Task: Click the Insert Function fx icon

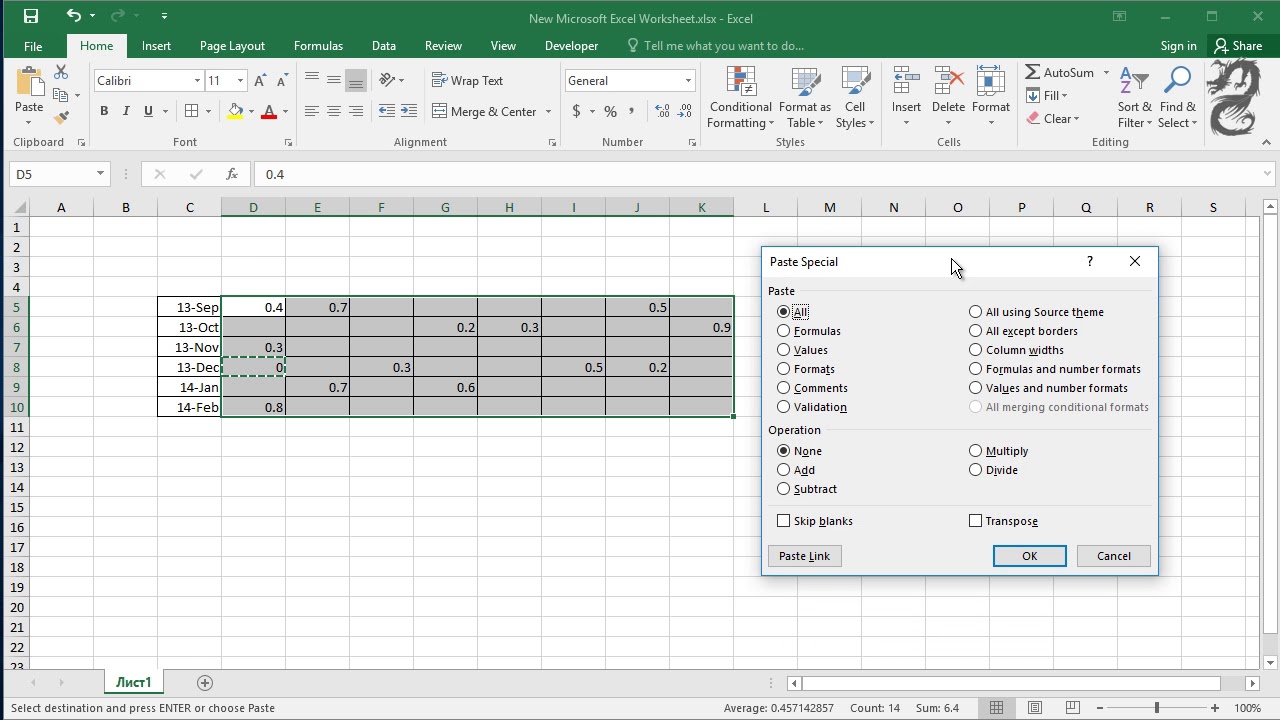Action: (231, 174)
